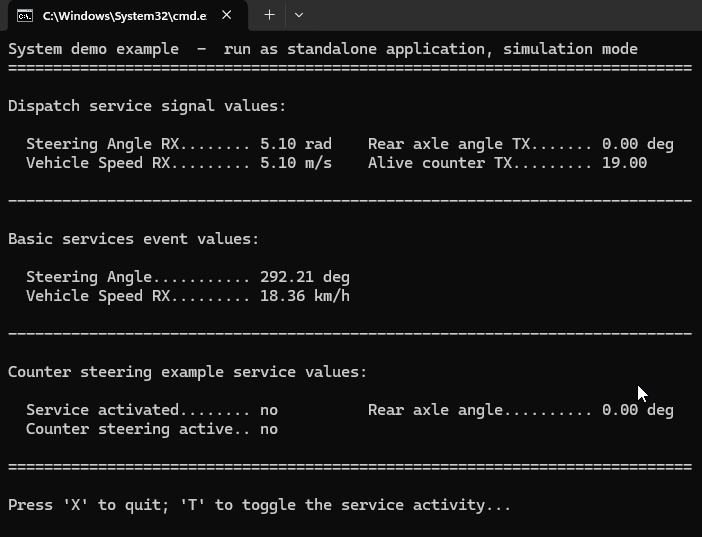This screenshot has width=702, height=537.
Task: Click the cmd icon in the tab
Action: pyautogui.click(x=25, y=16)
